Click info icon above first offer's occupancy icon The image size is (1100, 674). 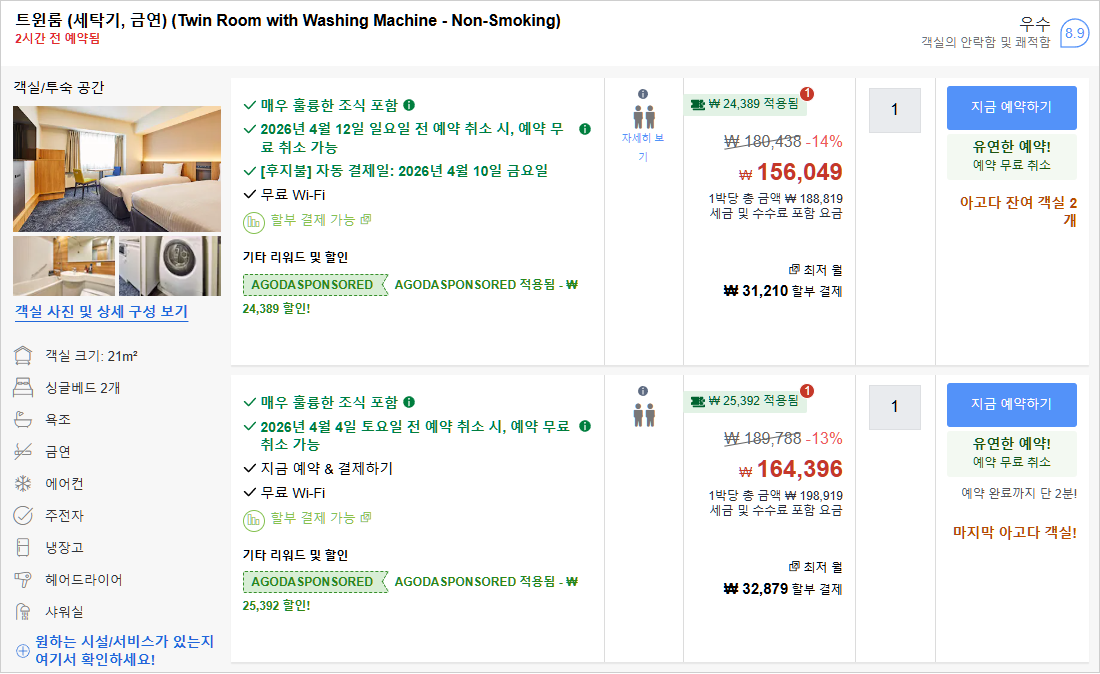pyautogui.click(x=643, y=94)
